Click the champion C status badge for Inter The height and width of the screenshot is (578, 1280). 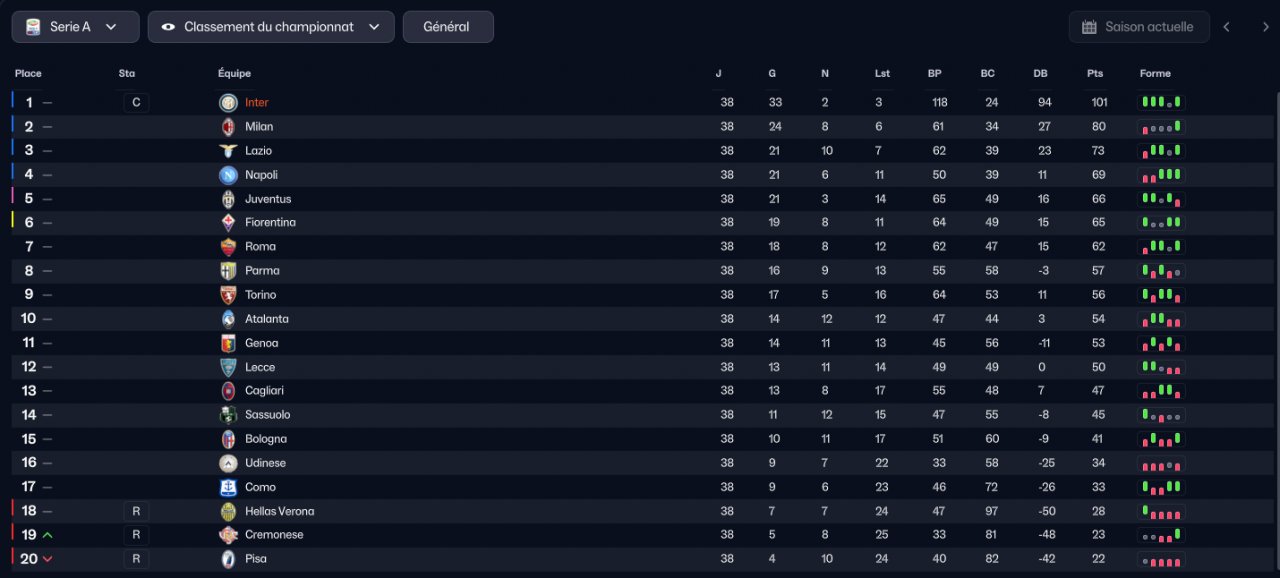[136, 102]
